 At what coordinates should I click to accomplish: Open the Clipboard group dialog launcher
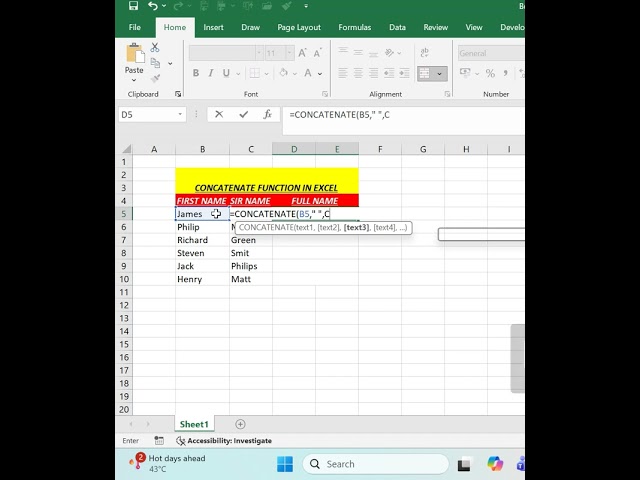[178, 94]
